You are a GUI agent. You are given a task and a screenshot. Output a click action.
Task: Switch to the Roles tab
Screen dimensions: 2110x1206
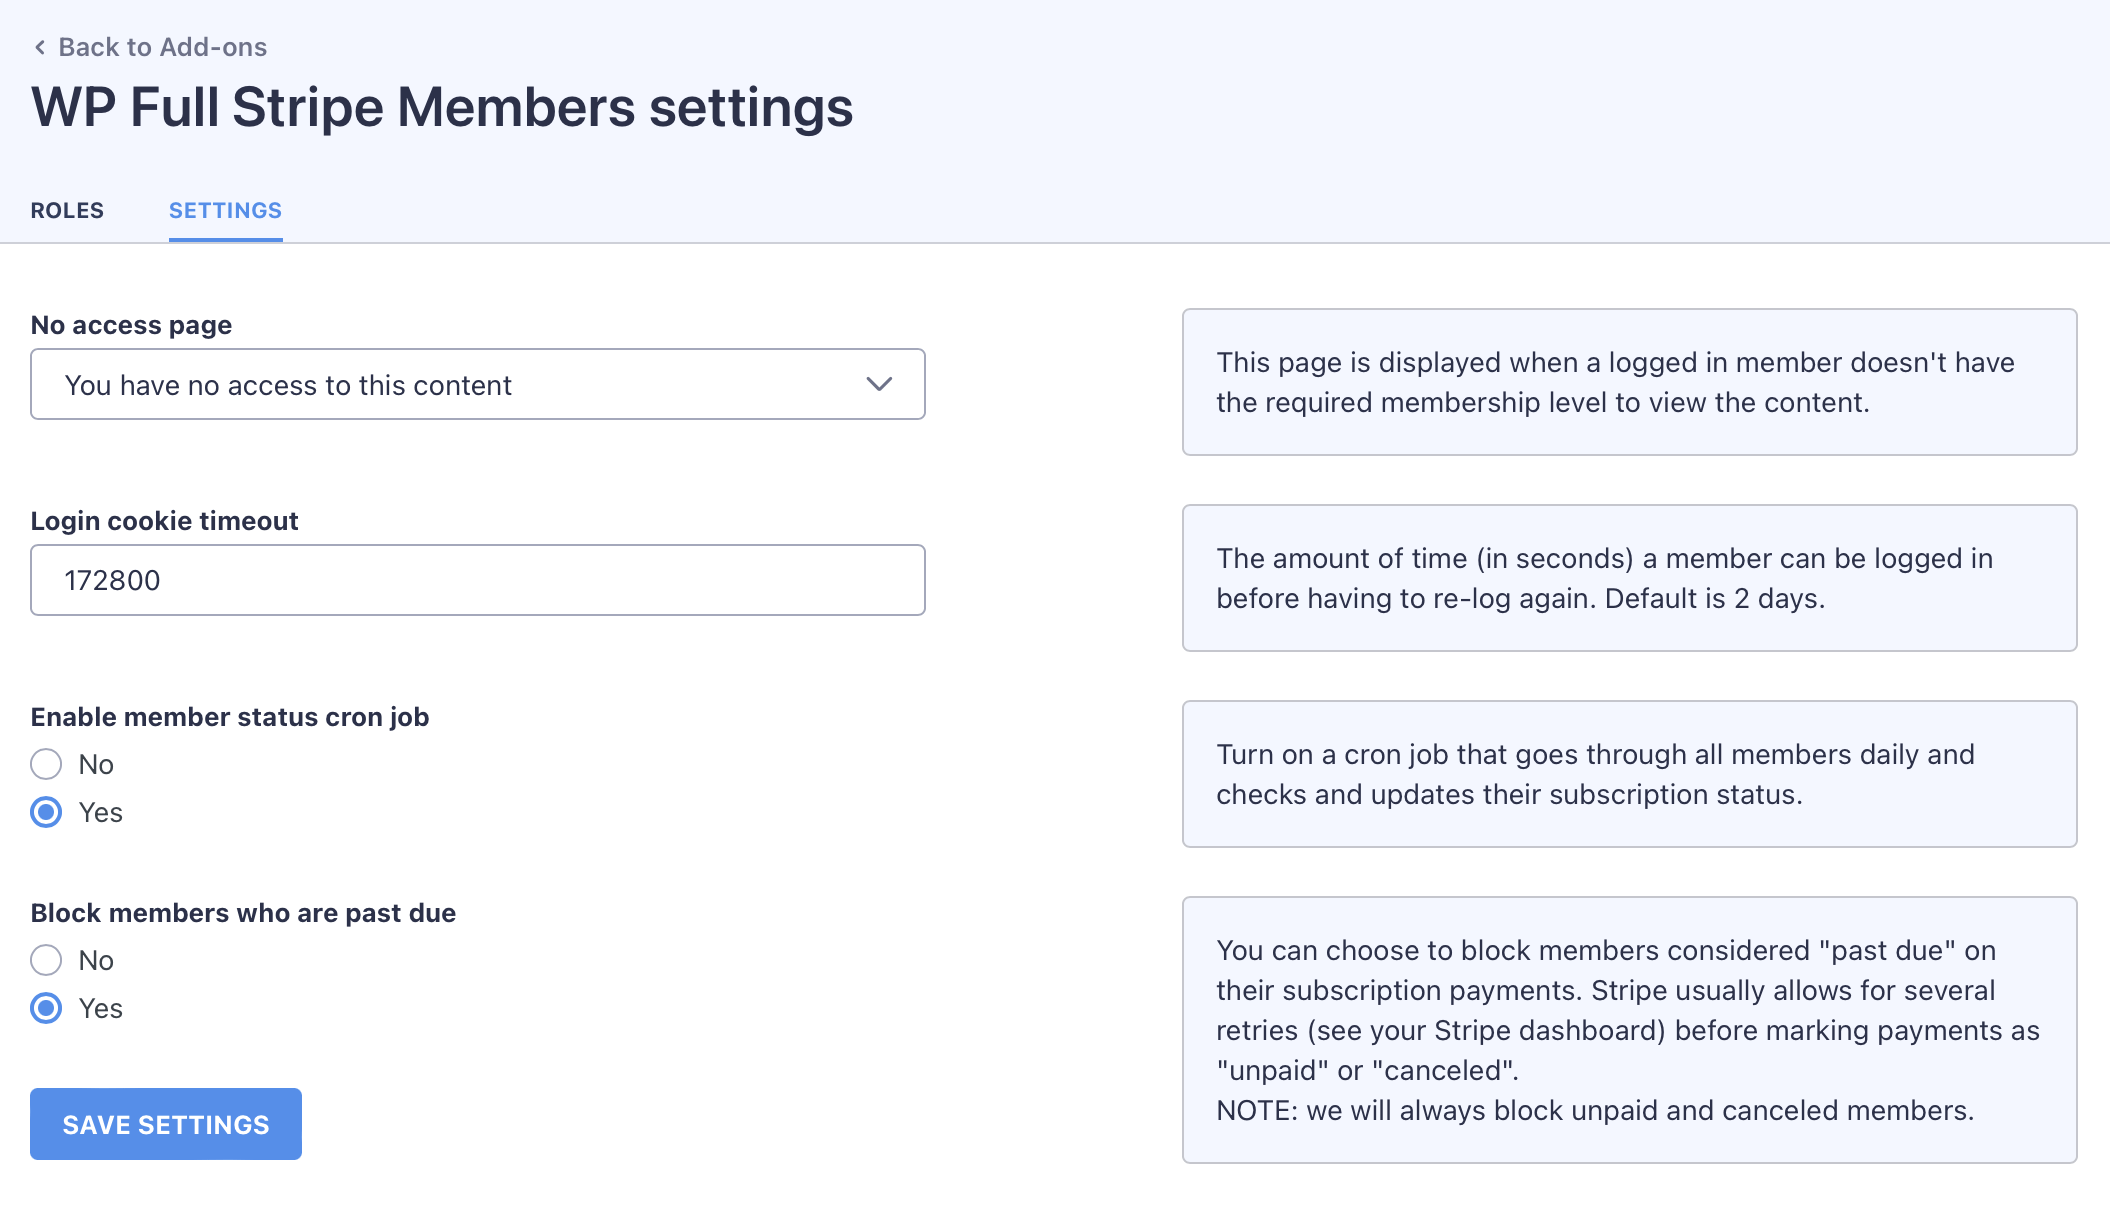click(67, 211)
